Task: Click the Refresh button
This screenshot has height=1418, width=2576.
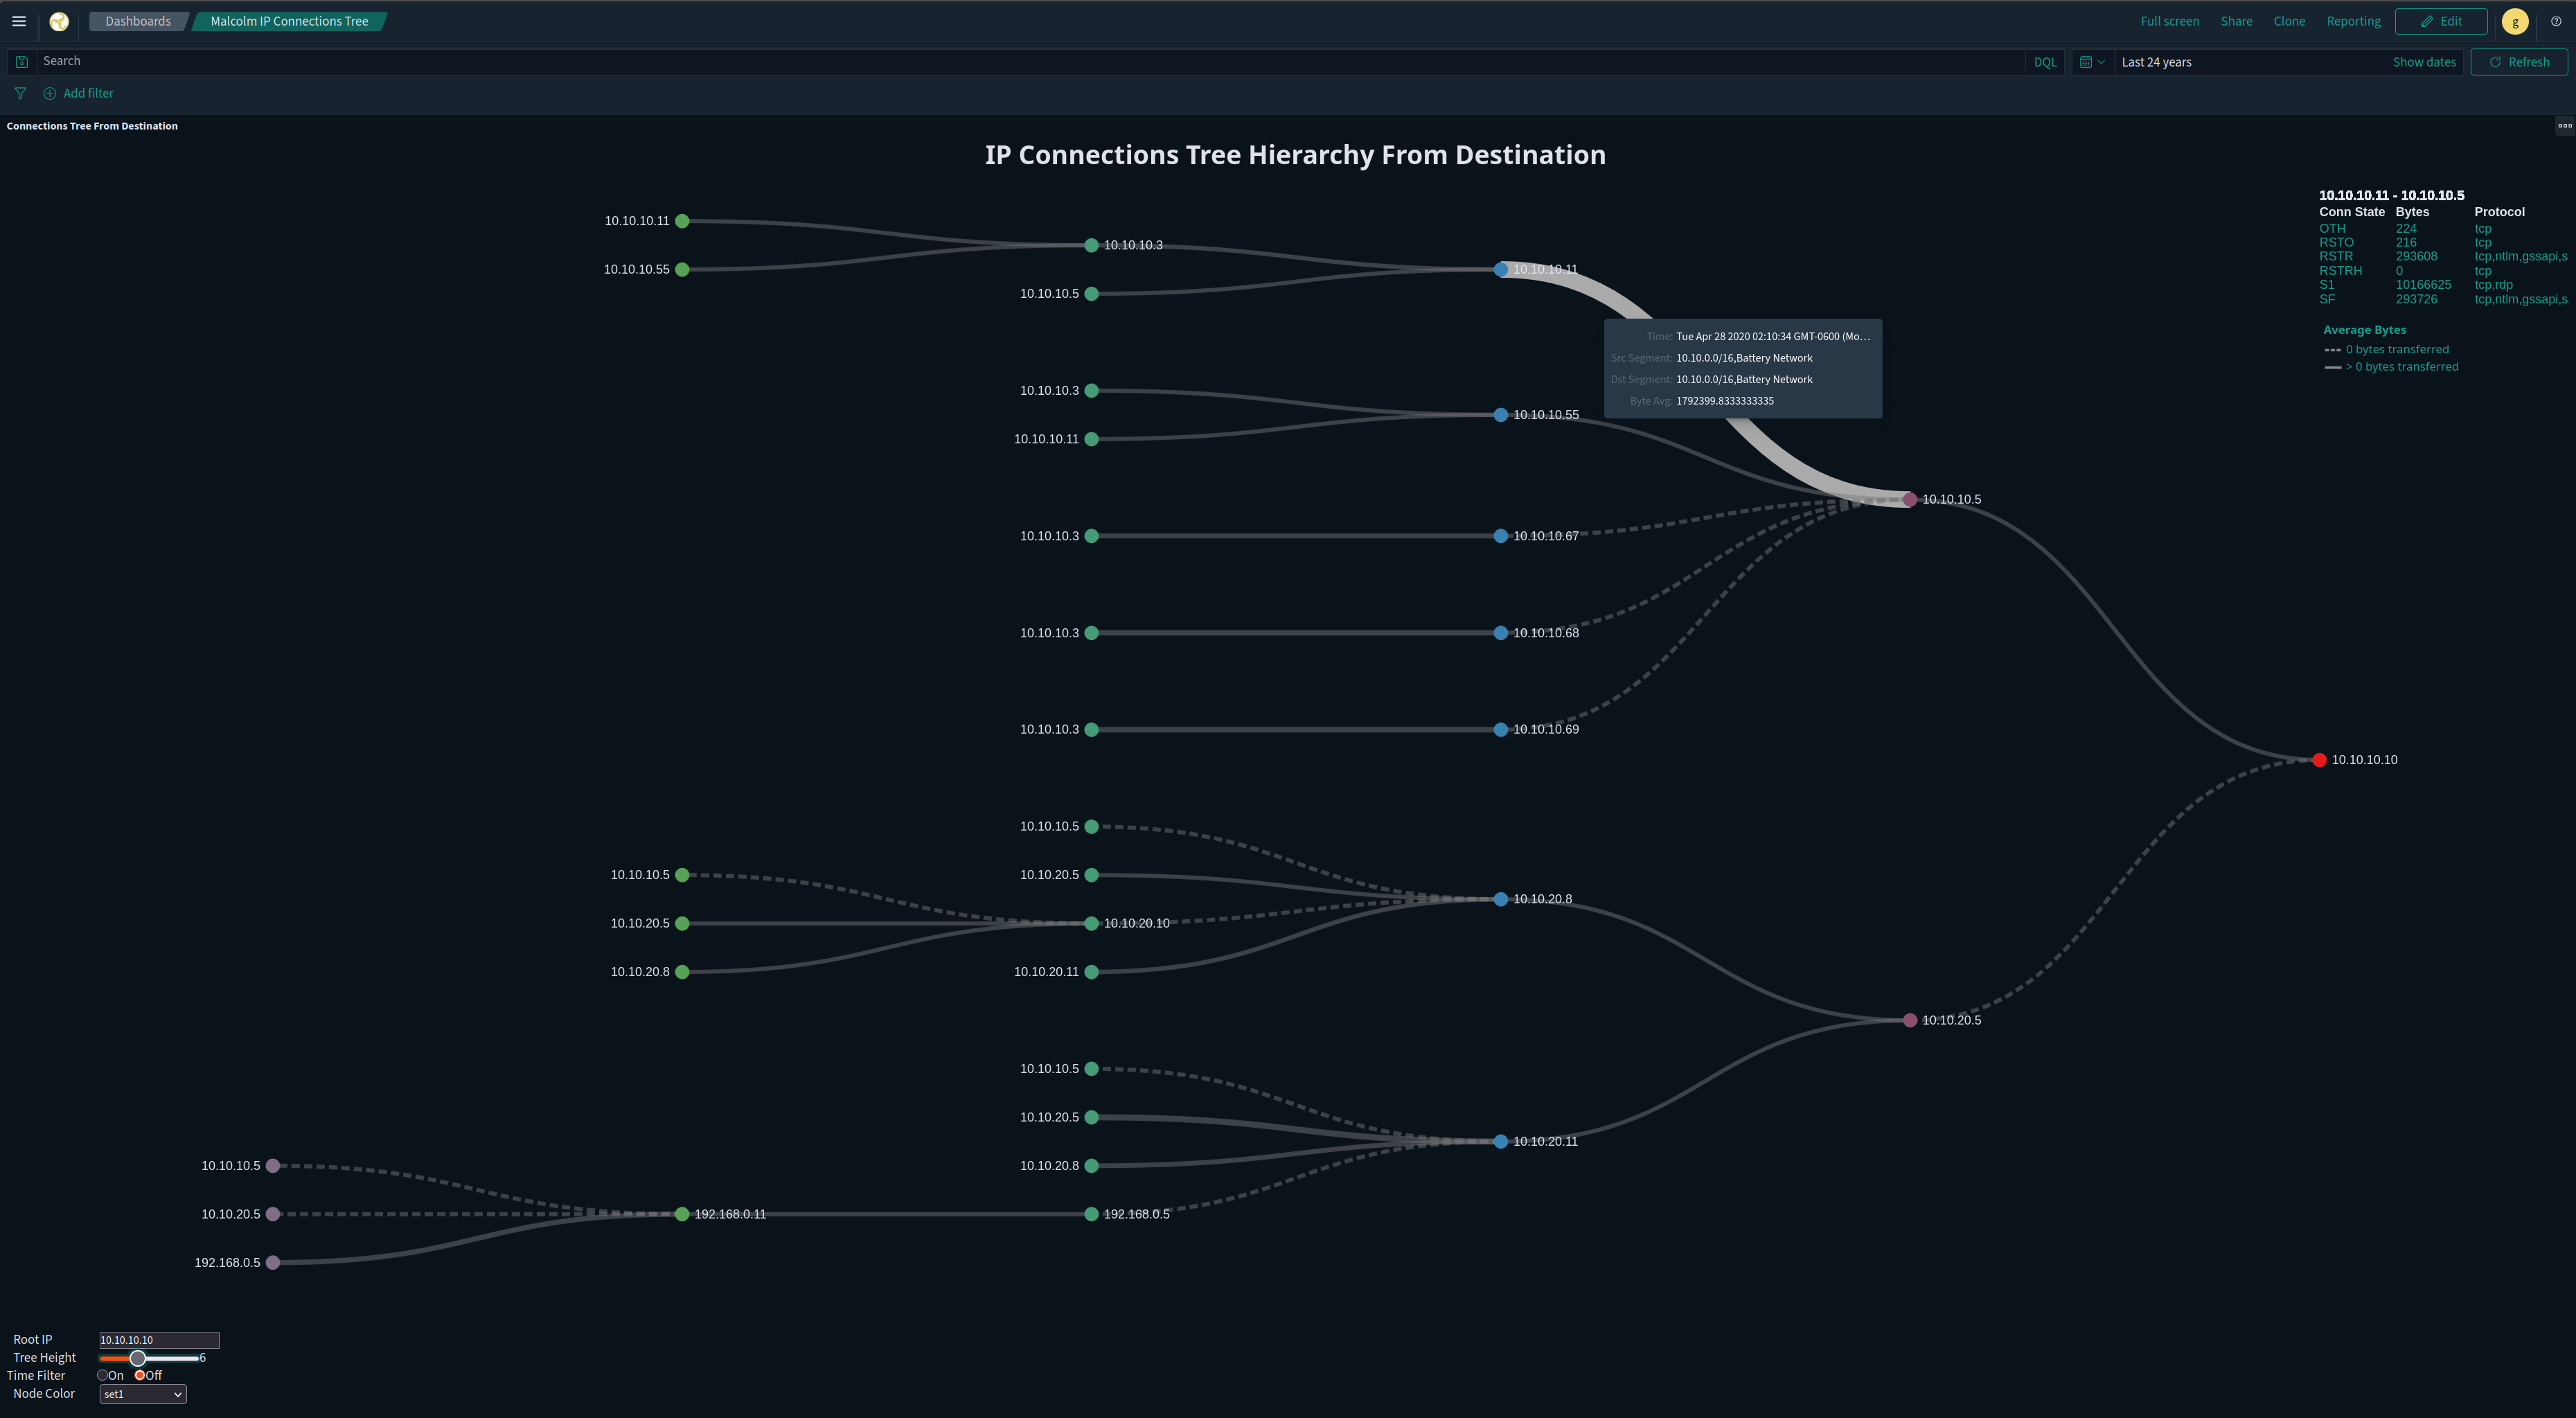Action: coord(2518,62)
